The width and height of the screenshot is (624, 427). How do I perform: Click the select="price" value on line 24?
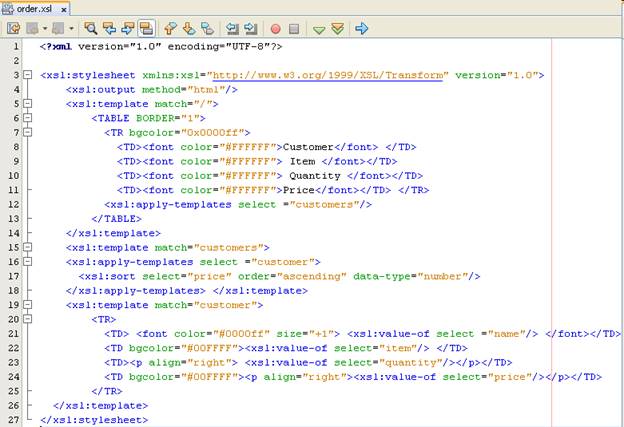coord(510,377)
